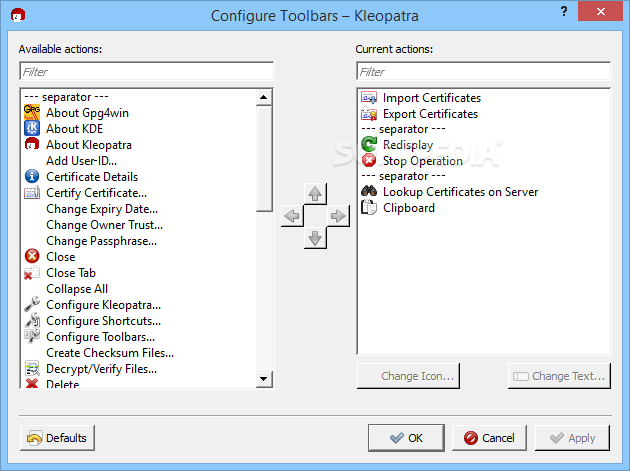This screenshot has height=471, width=630.
Task: Click the Defaults button
Action: (57, 438)
